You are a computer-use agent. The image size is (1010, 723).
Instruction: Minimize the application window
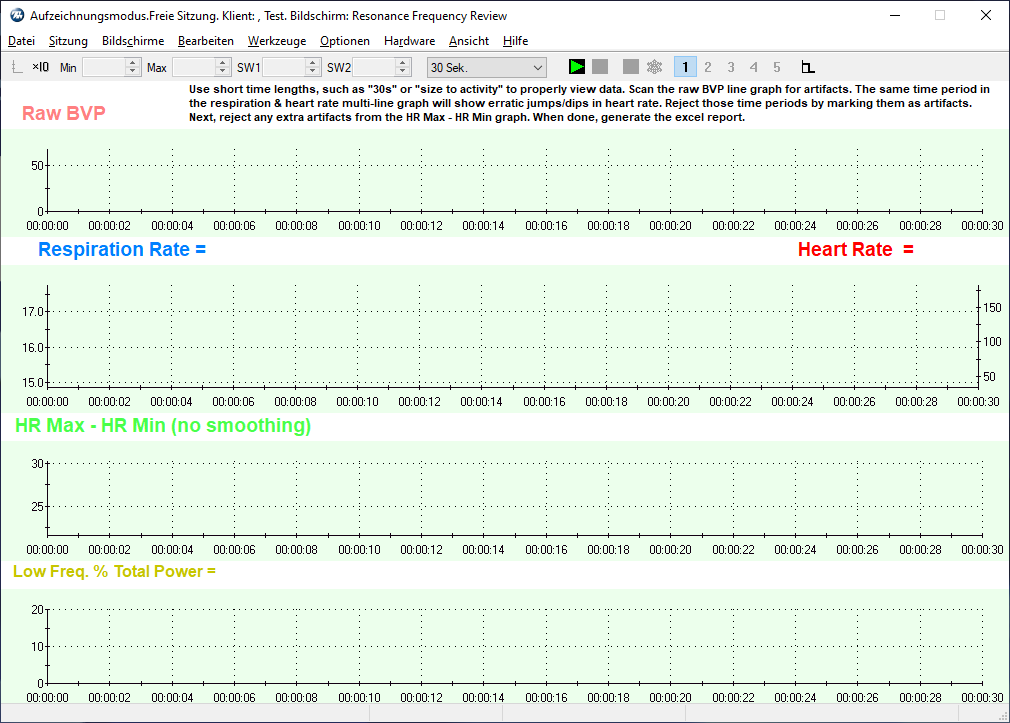tap(895, 15)
